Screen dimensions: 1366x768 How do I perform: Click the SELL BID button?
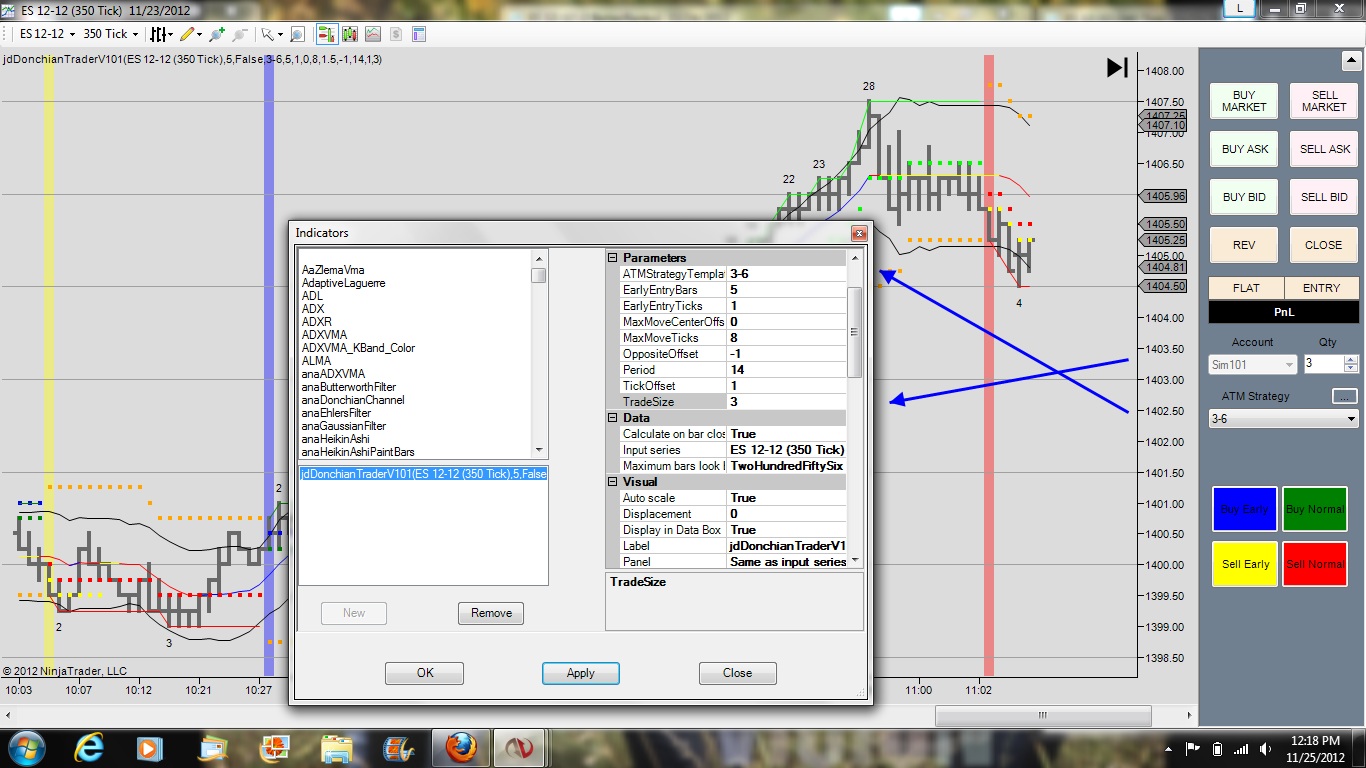point(1324,197)
